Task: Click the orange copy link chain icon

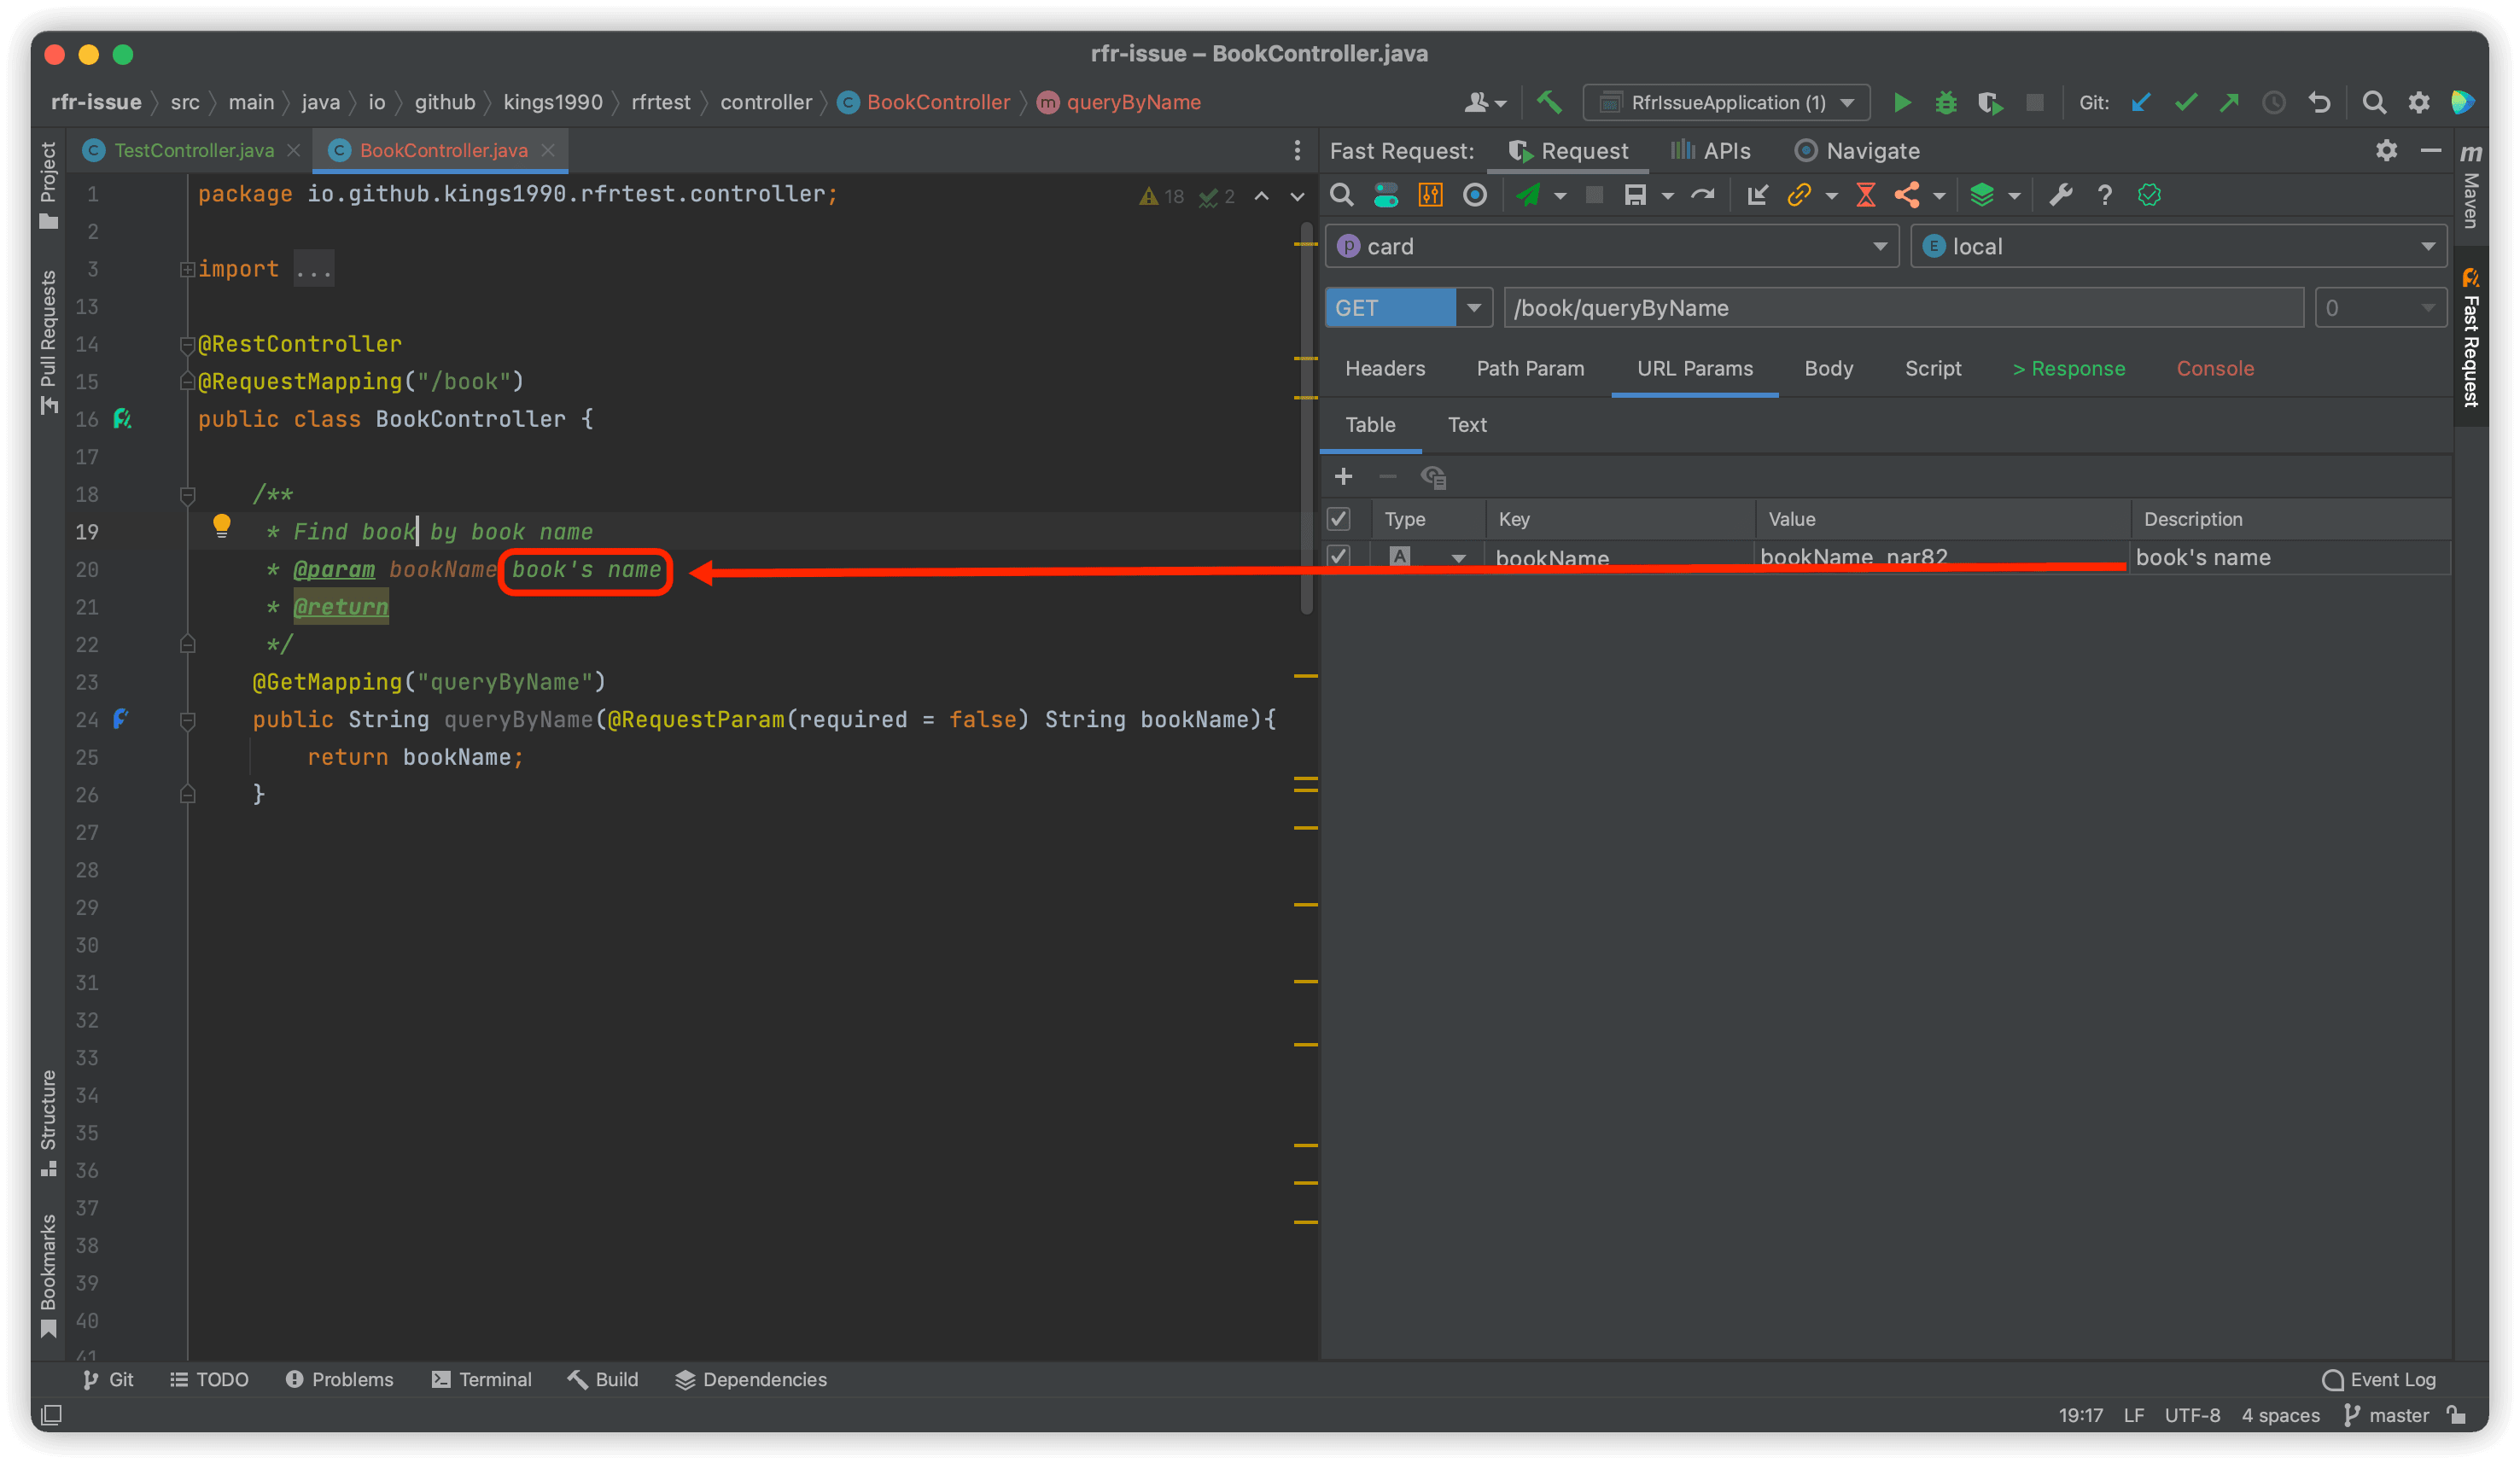Action: 1799,195
